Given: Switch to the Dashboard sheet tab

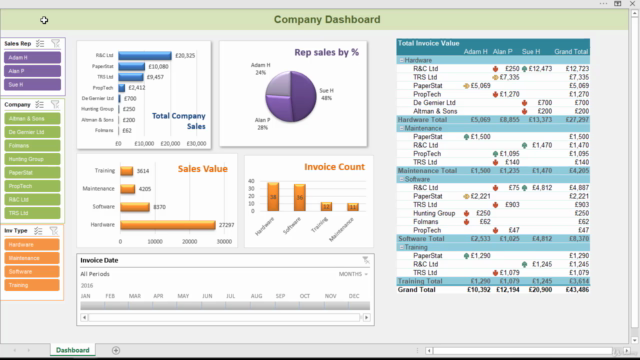Looking at the screenshot, I should (73, 350).
